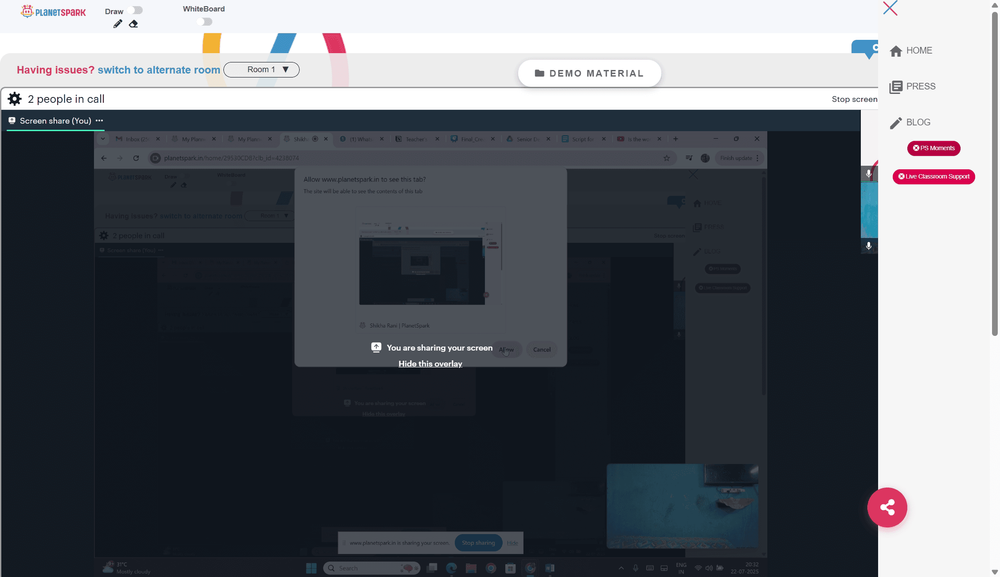Click the Stop screen button
1000x577 pixels.
coord(855,99)
